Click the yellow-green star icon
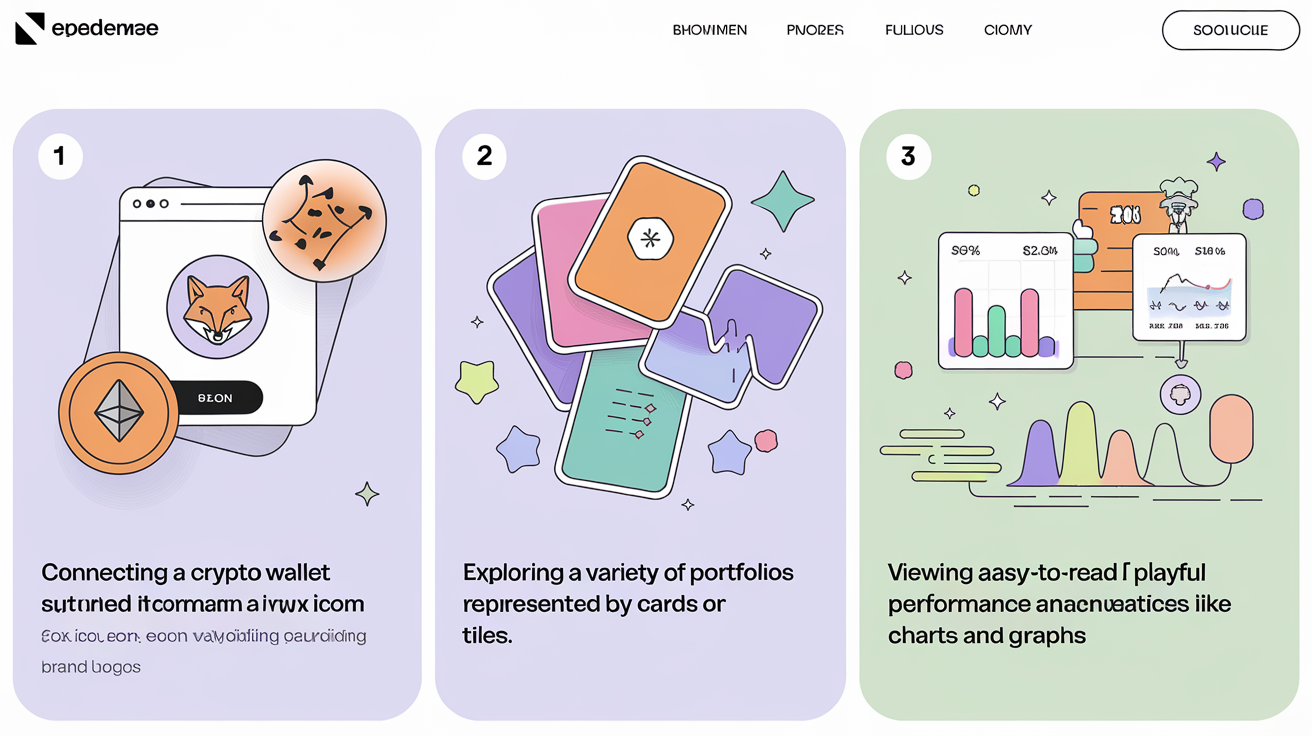 (x=477, y=382)
